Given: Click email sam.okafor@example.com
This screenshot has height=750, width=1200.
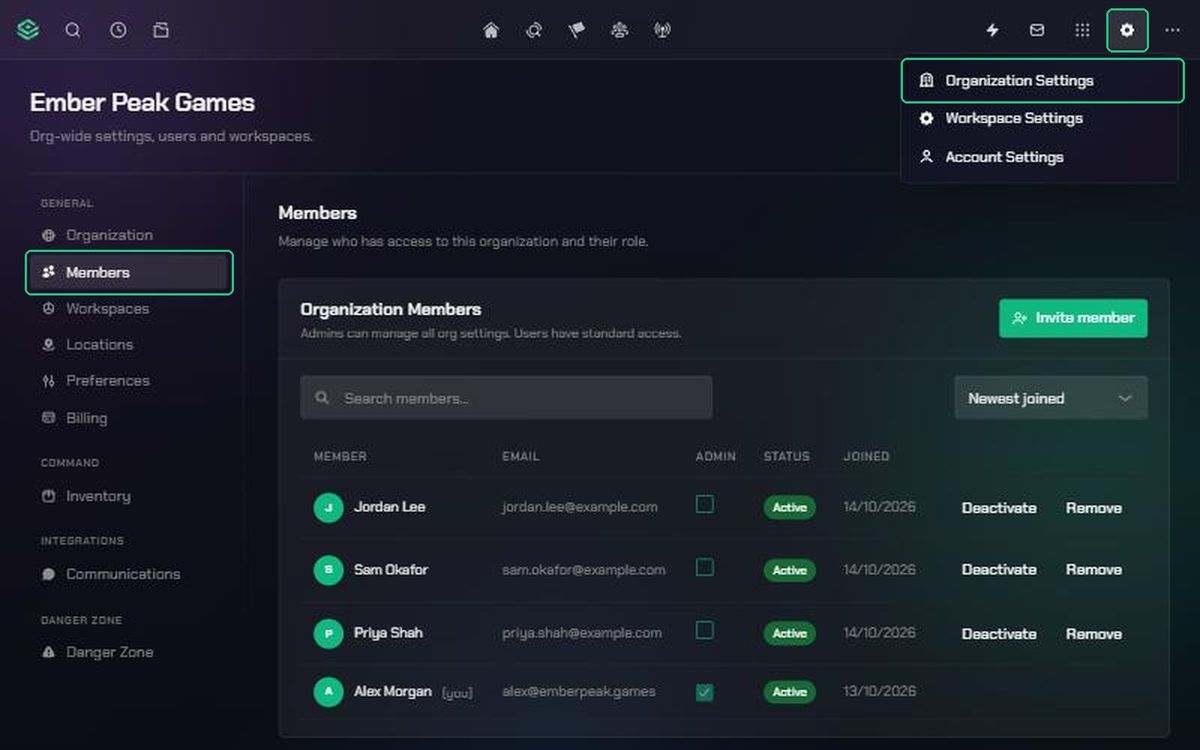Looking at the screenshot, I should click(584, 570).
